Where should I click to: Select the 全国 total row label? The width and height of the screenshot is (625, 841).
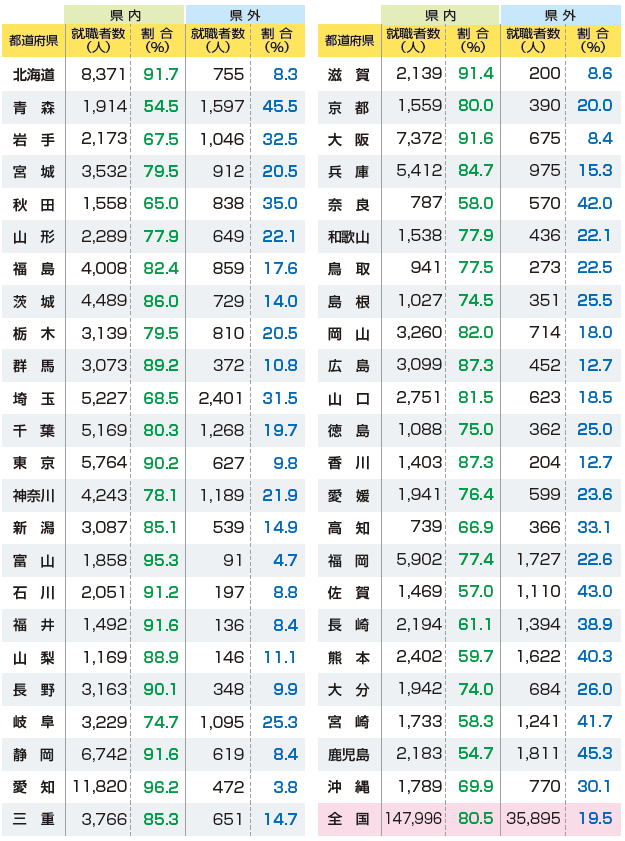click(x=349, y=819)
